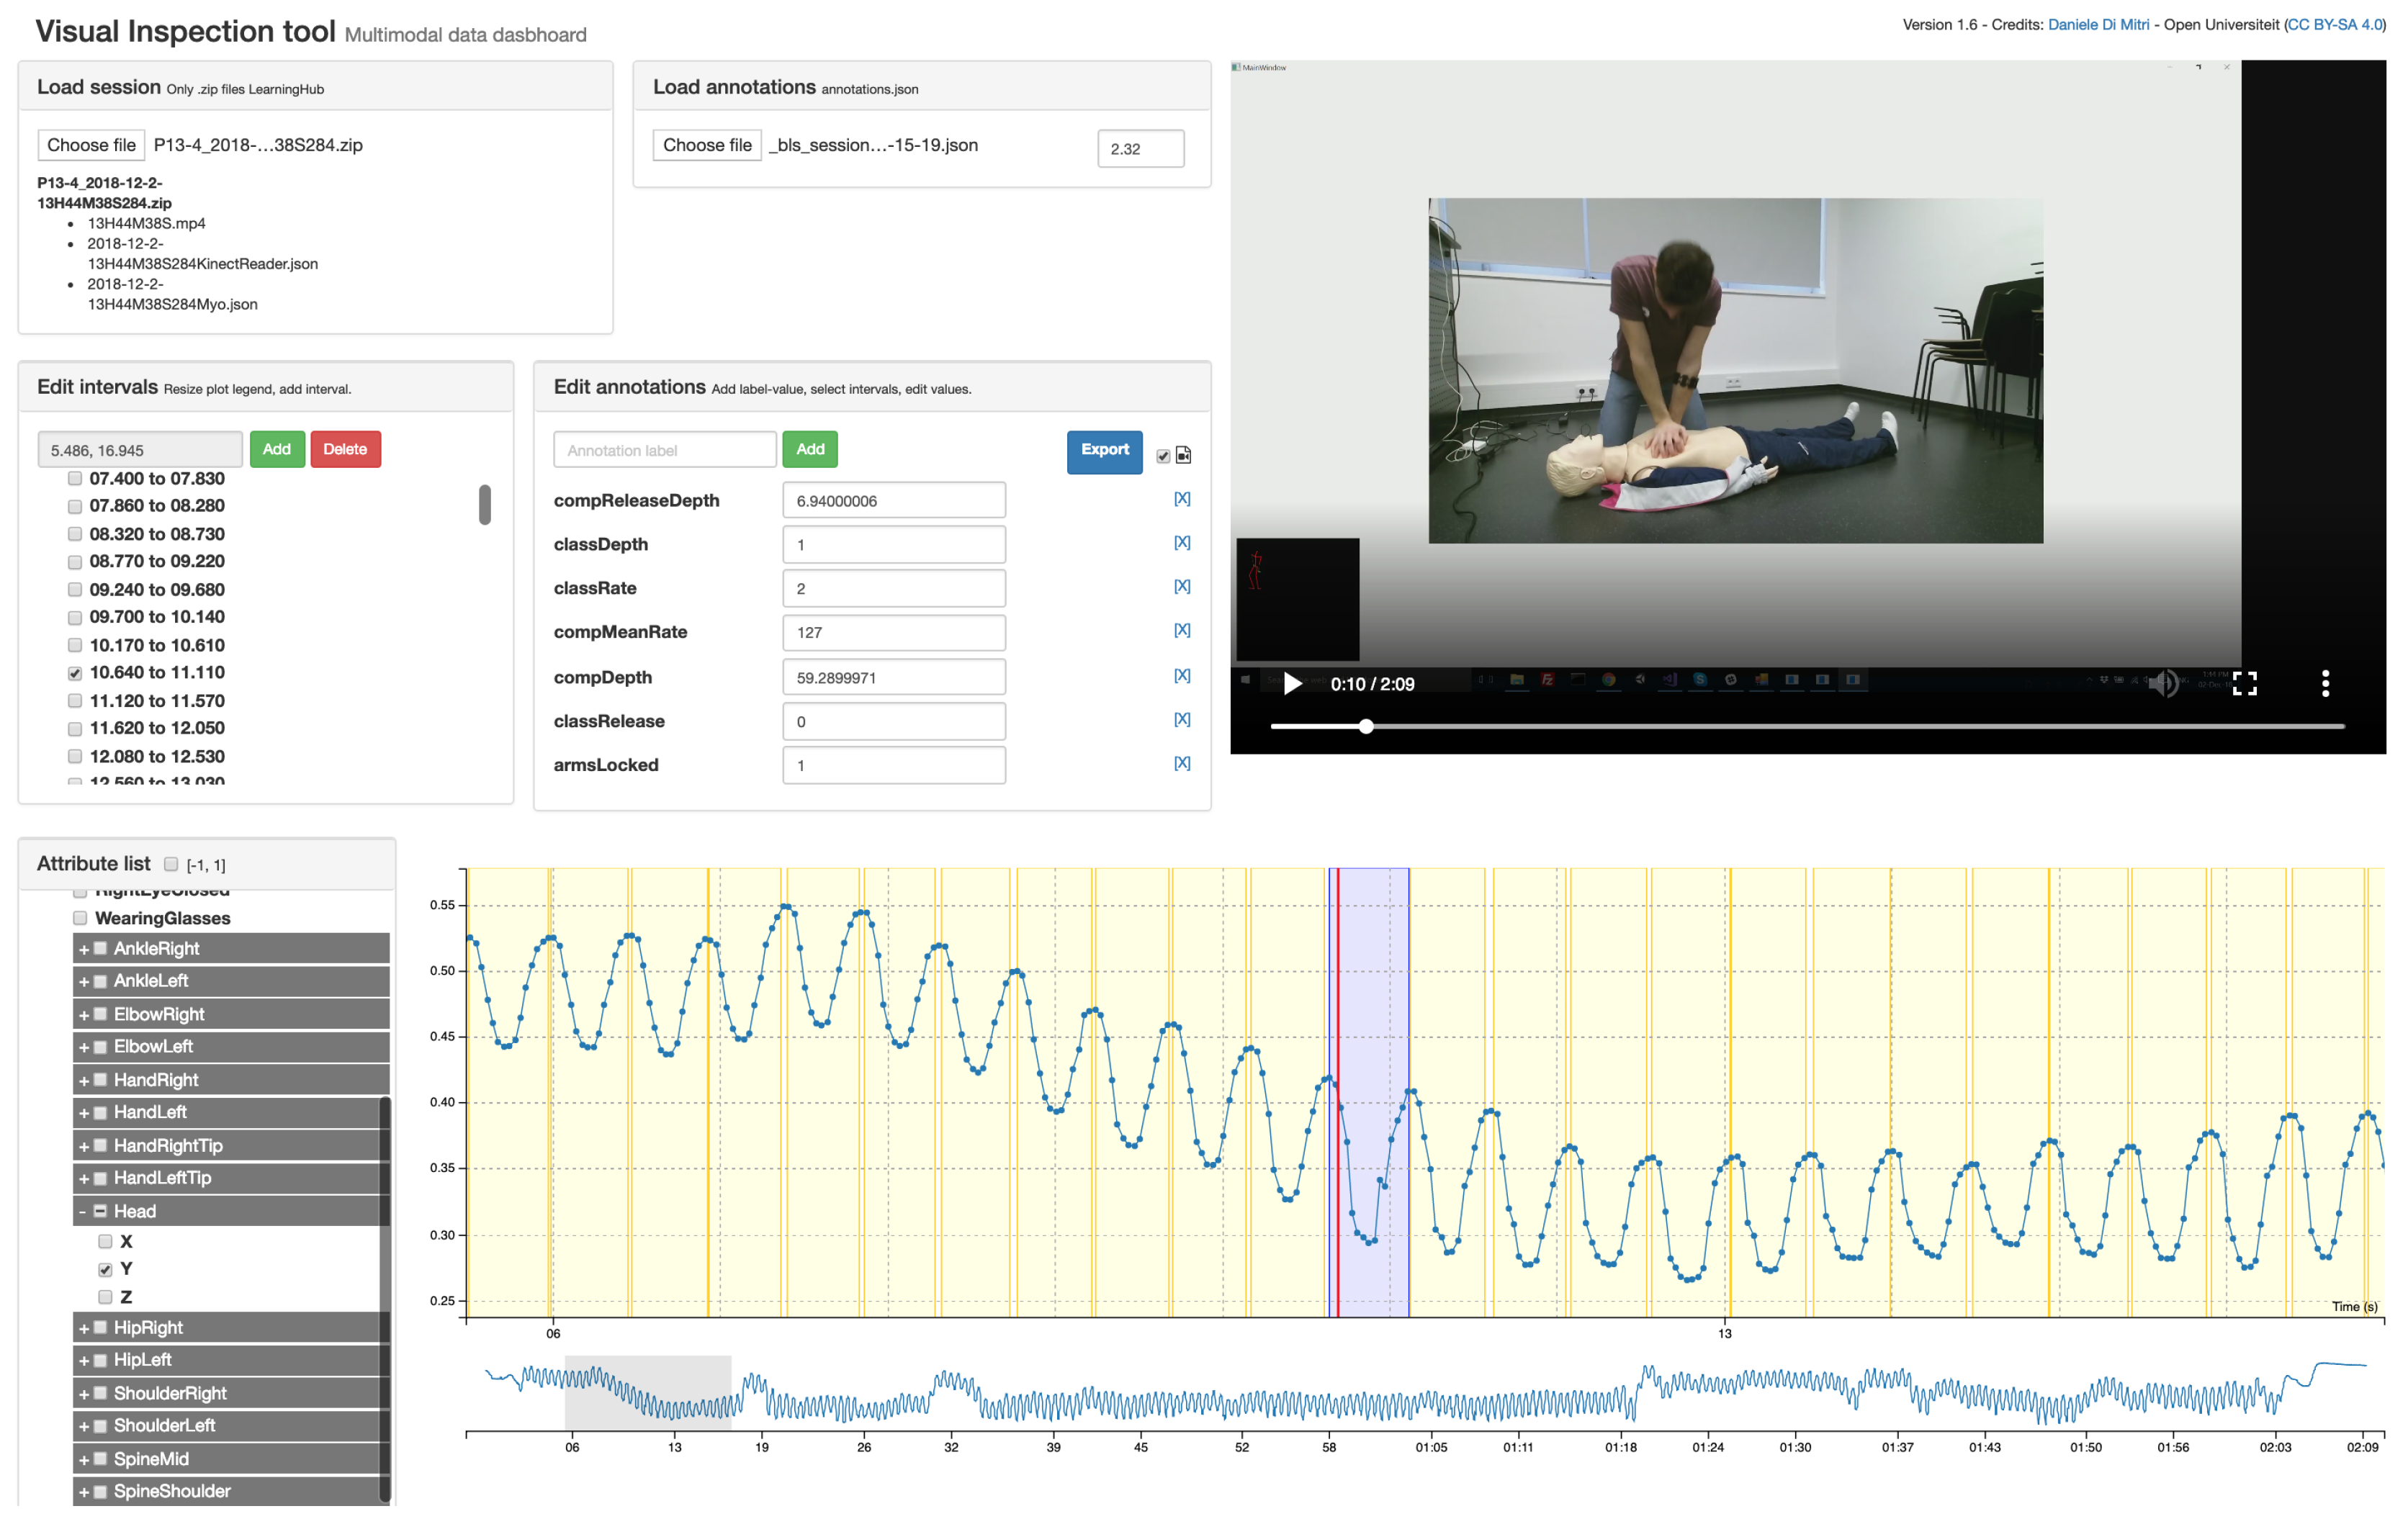The width and height of the screenshot is (2408, 1519).
Task: Enable the WearingGlasses attribute checkbox
Action: pos(80,918)
